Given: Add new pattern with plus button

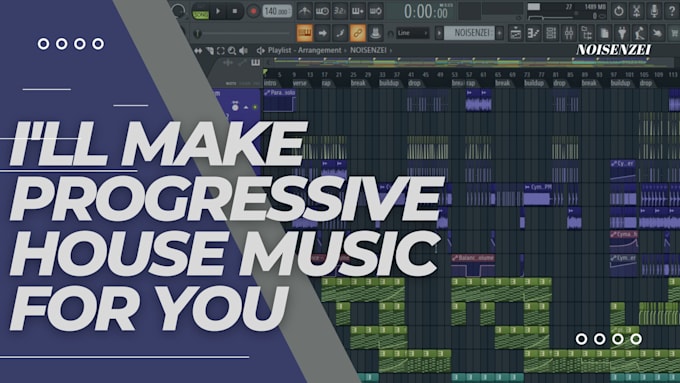Looking at the screenshot, I should pos(500,33).
